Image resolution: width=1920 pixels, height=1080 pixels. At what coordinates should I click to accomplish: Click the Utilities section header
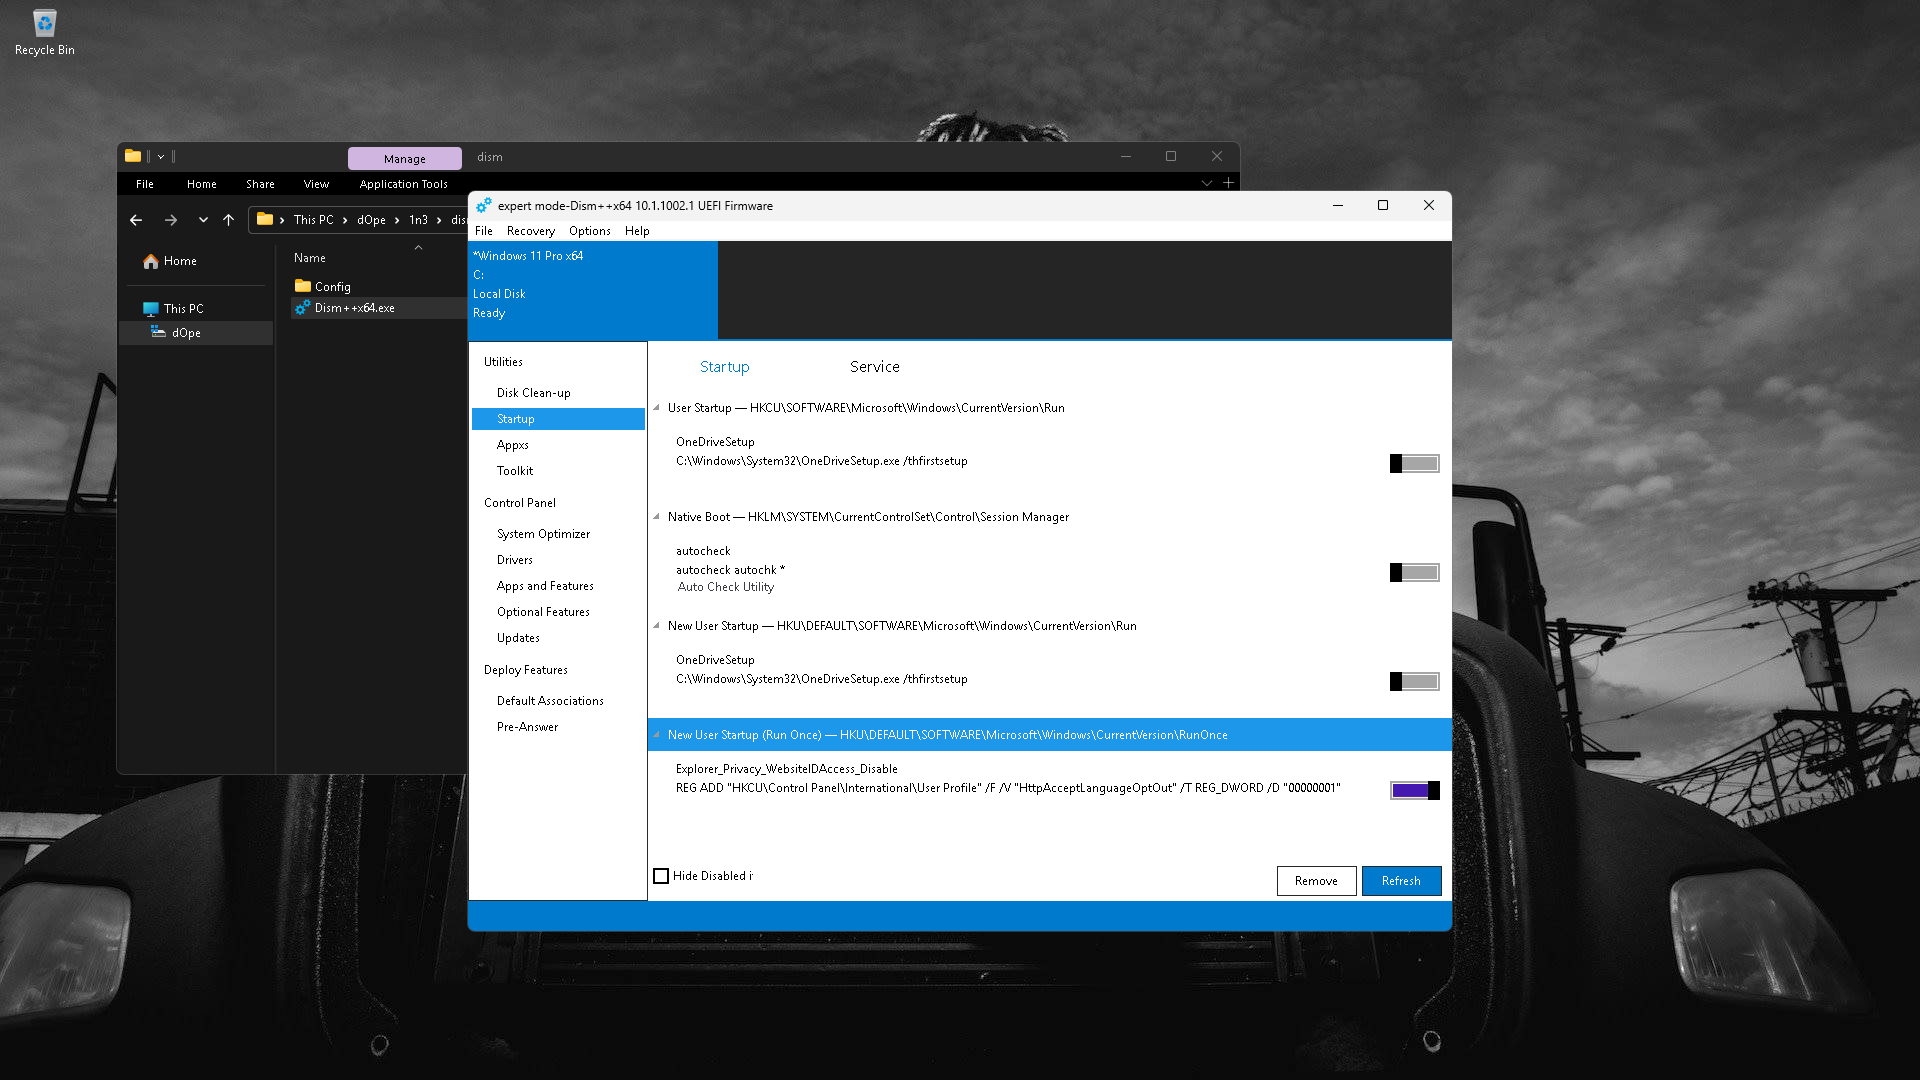click(x=503, y=362)
